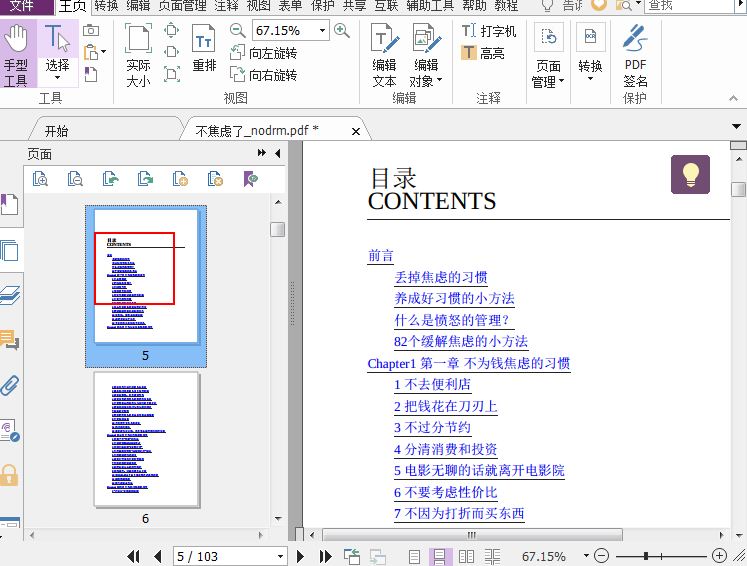Go to first page button

(133, 556)
